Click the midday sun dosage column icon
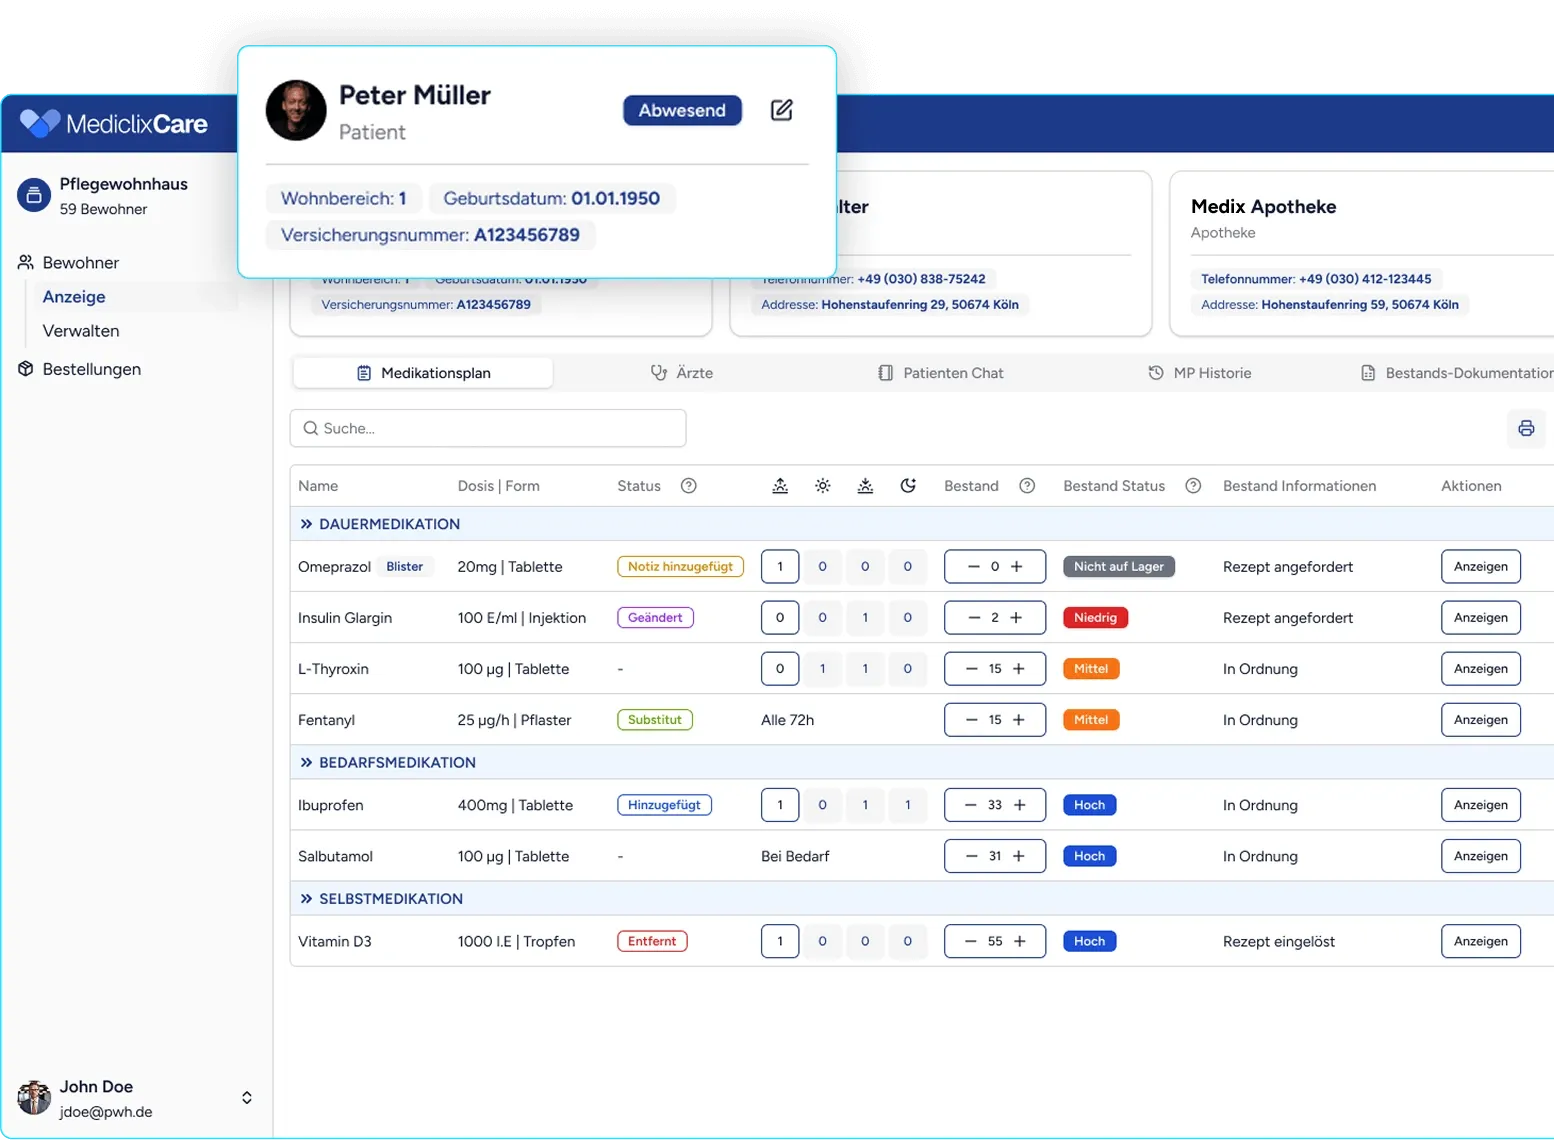1554x1140 pixels. coord(822,486)
